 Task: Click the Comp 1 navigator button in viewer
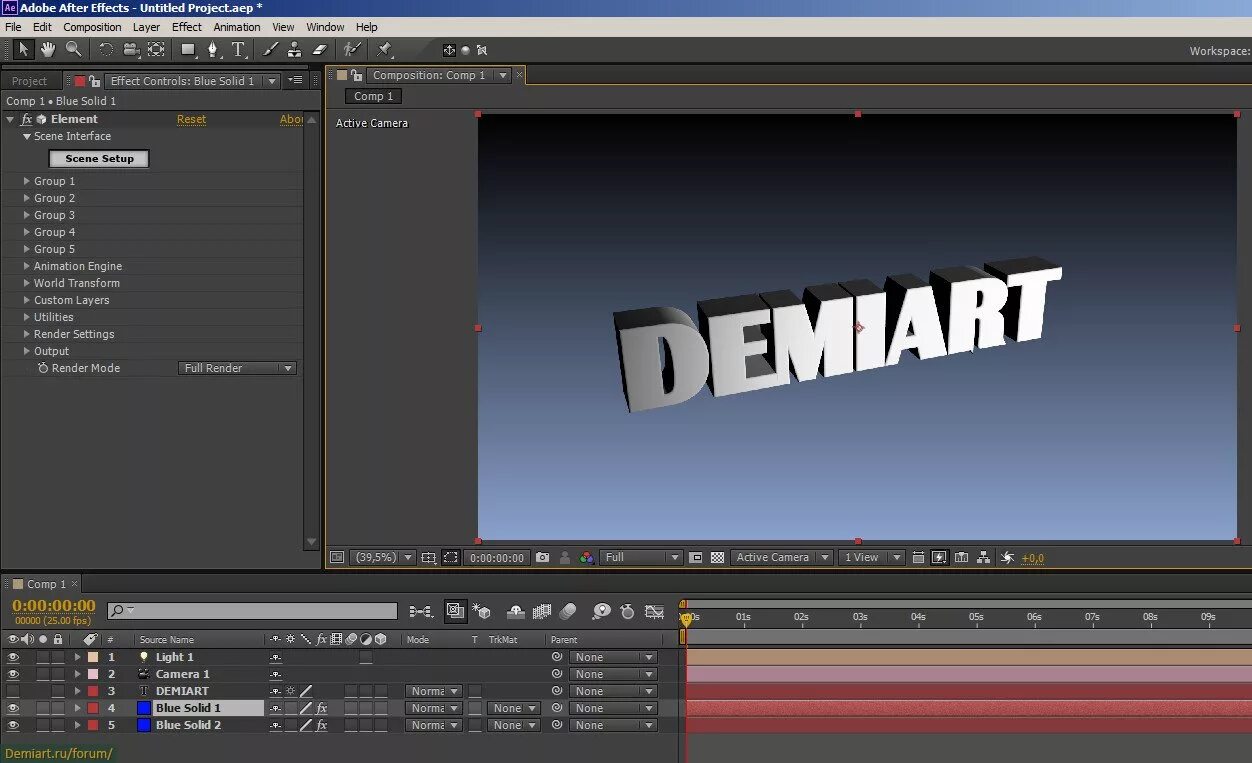tap(374, 96)
